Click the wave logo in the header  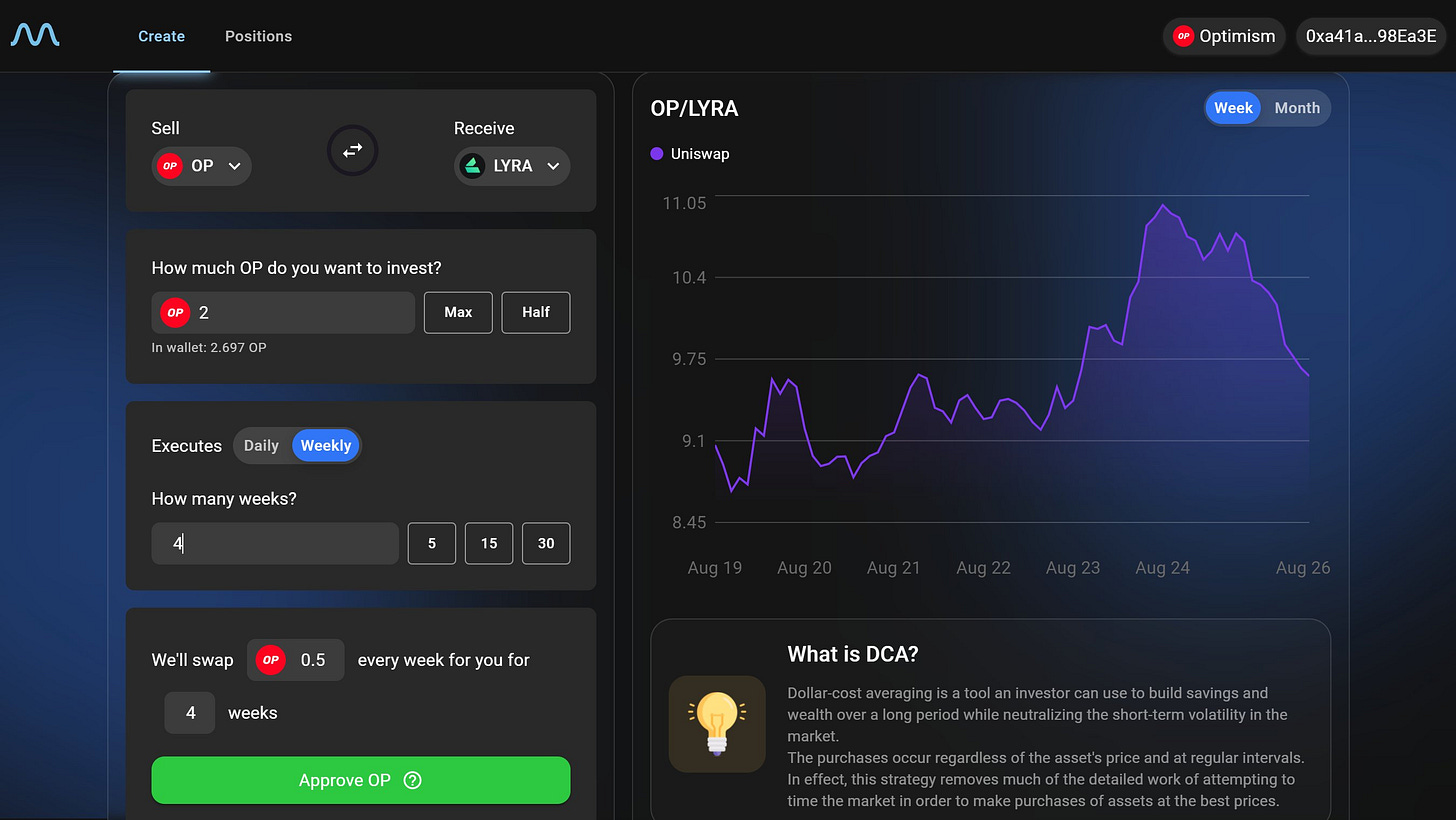(x=35, y=36)
